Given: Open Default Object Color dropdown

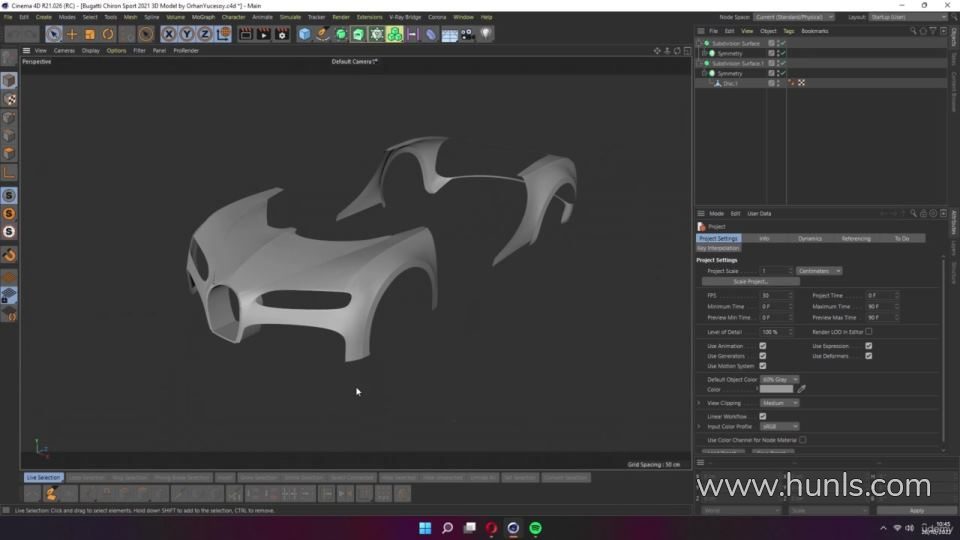Looking at the screenshot, I should tap(779, 380).
